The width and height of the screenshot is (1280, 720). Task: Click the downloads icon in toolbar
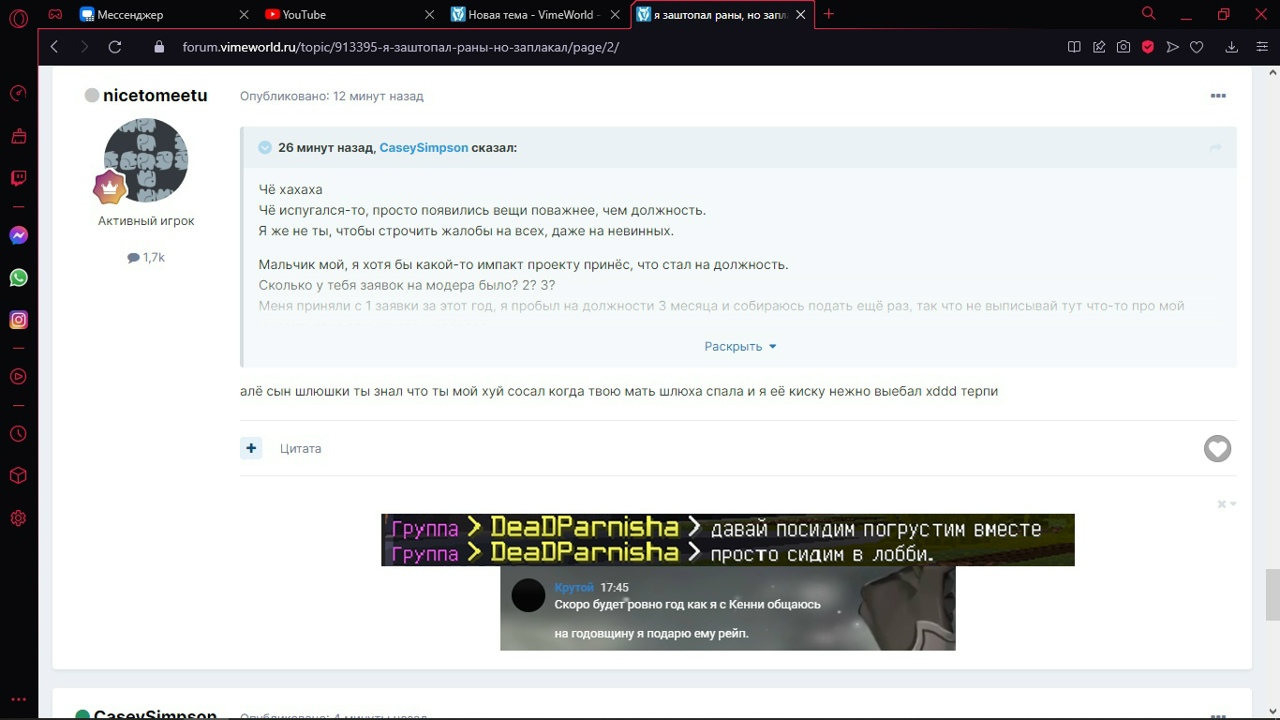(x=1232, y=47)
